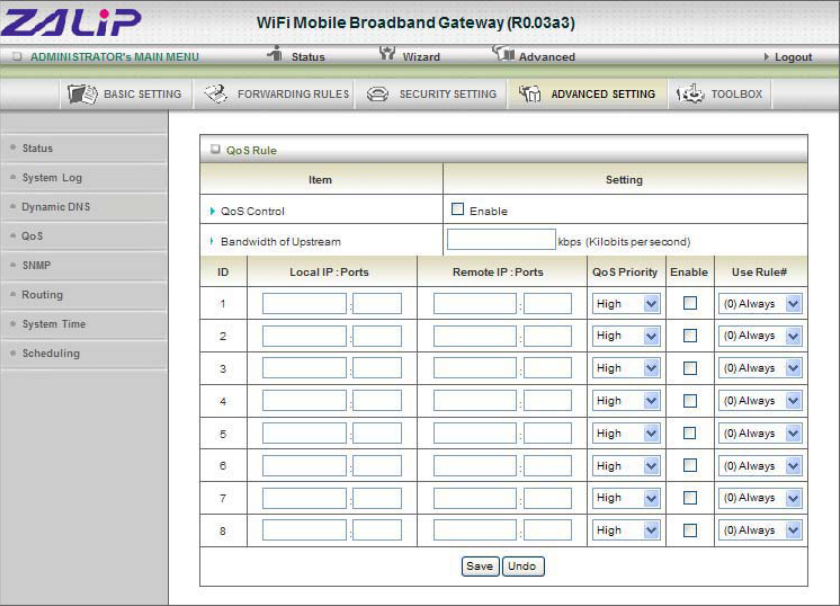Open QoS Priority dropdown for rule 8
Viewport: 840px width, 606px height.
point(626,530)
